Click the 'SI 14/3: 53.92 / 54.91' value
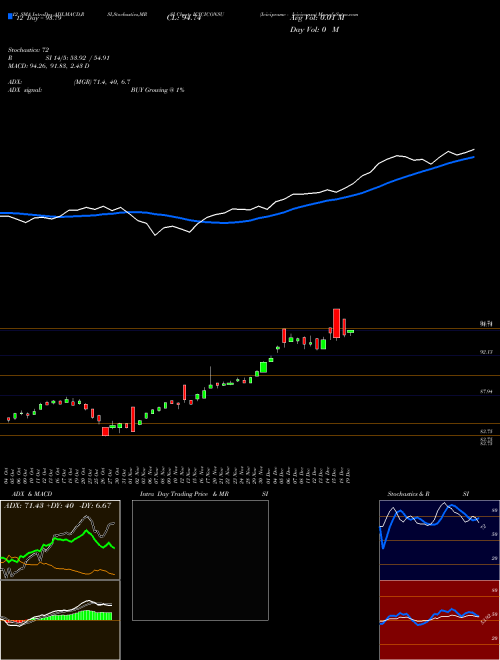 [78, 58]
